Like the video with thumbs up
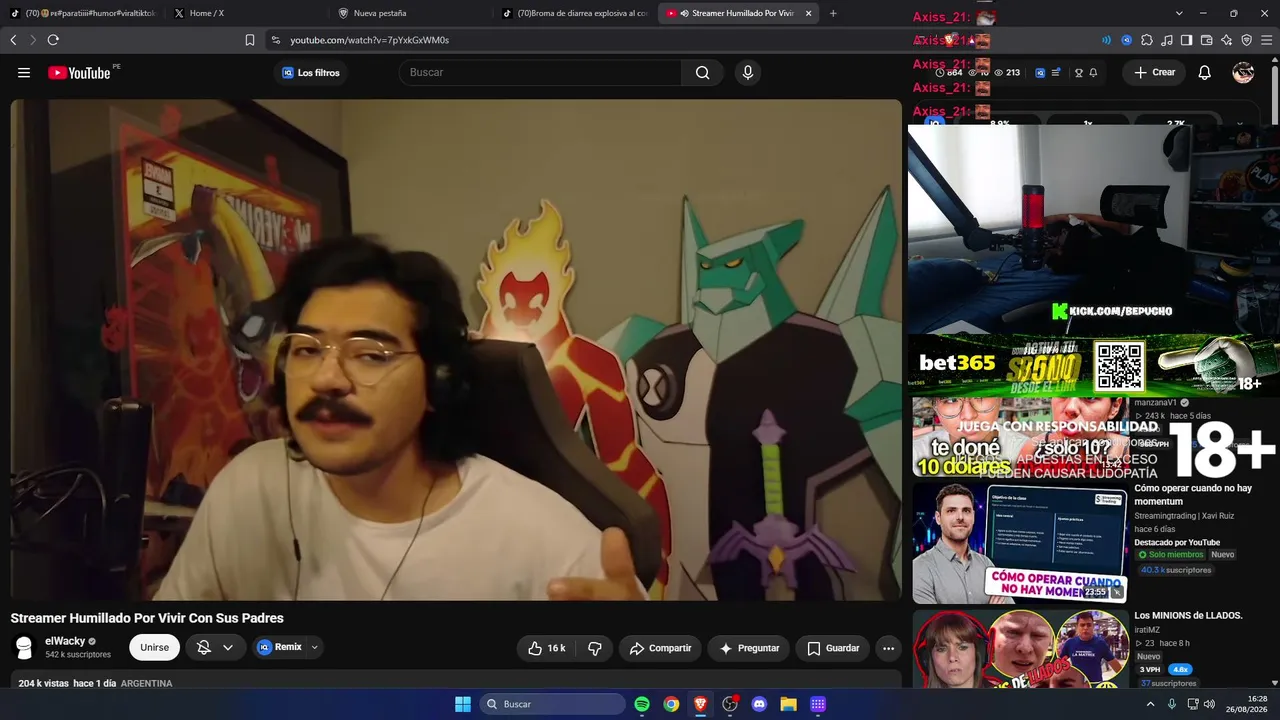 (547, 648)
